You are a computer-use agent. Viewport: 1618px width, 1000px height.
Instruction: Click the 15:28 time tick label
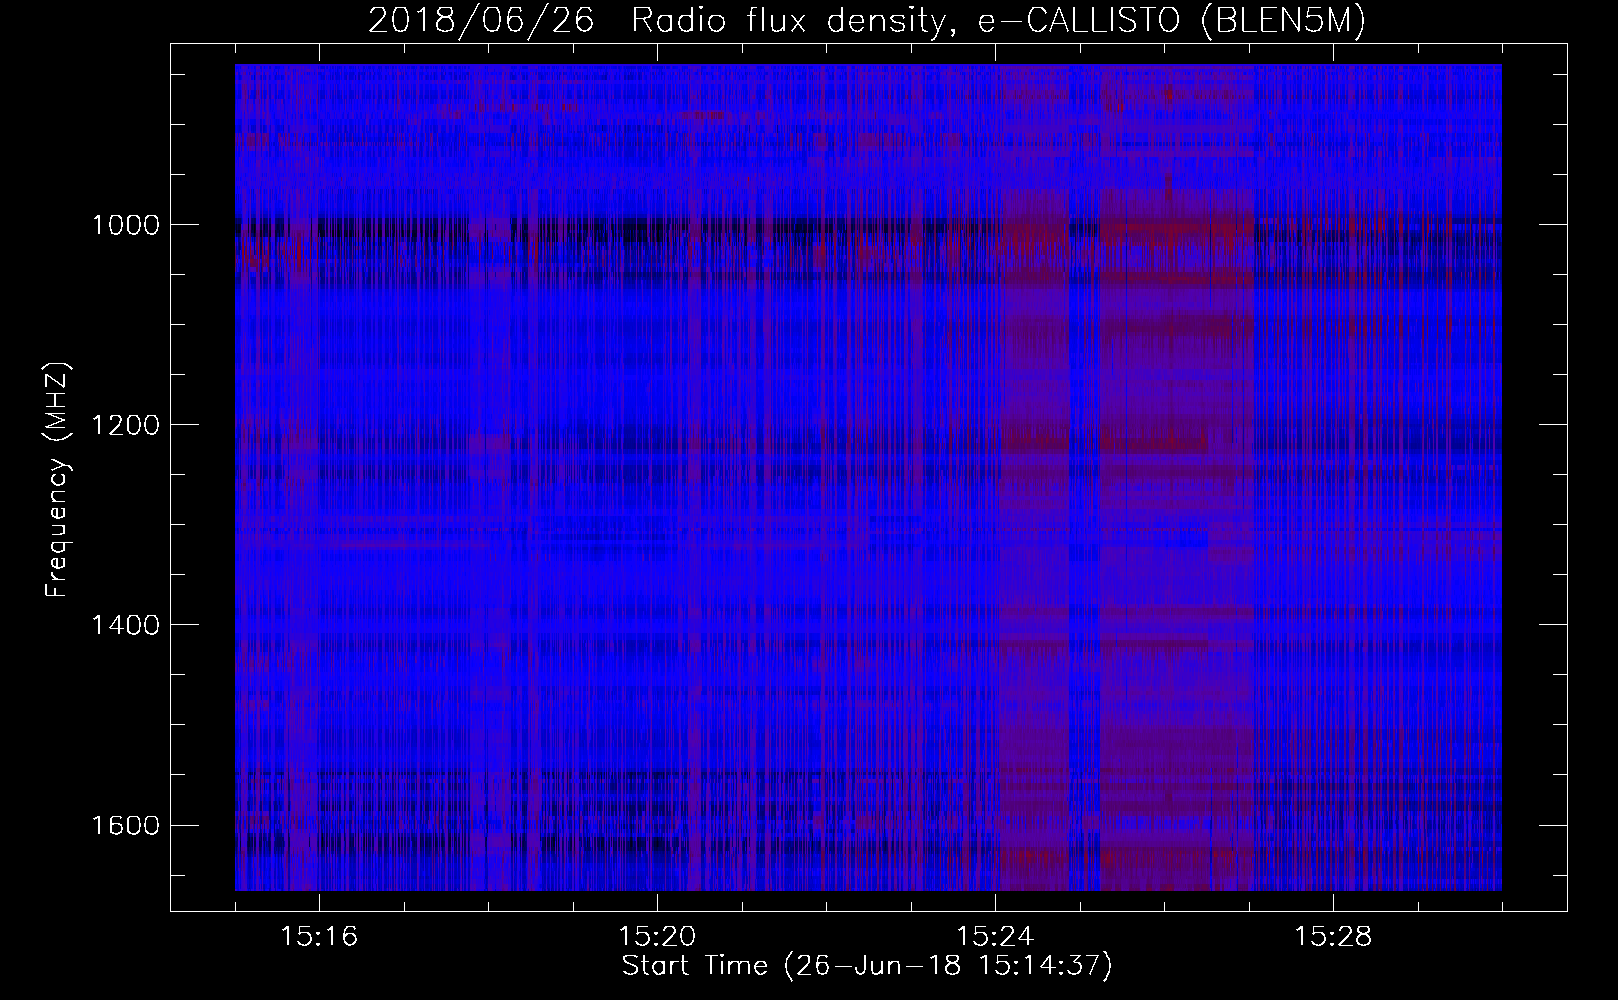pos(1333,937)
